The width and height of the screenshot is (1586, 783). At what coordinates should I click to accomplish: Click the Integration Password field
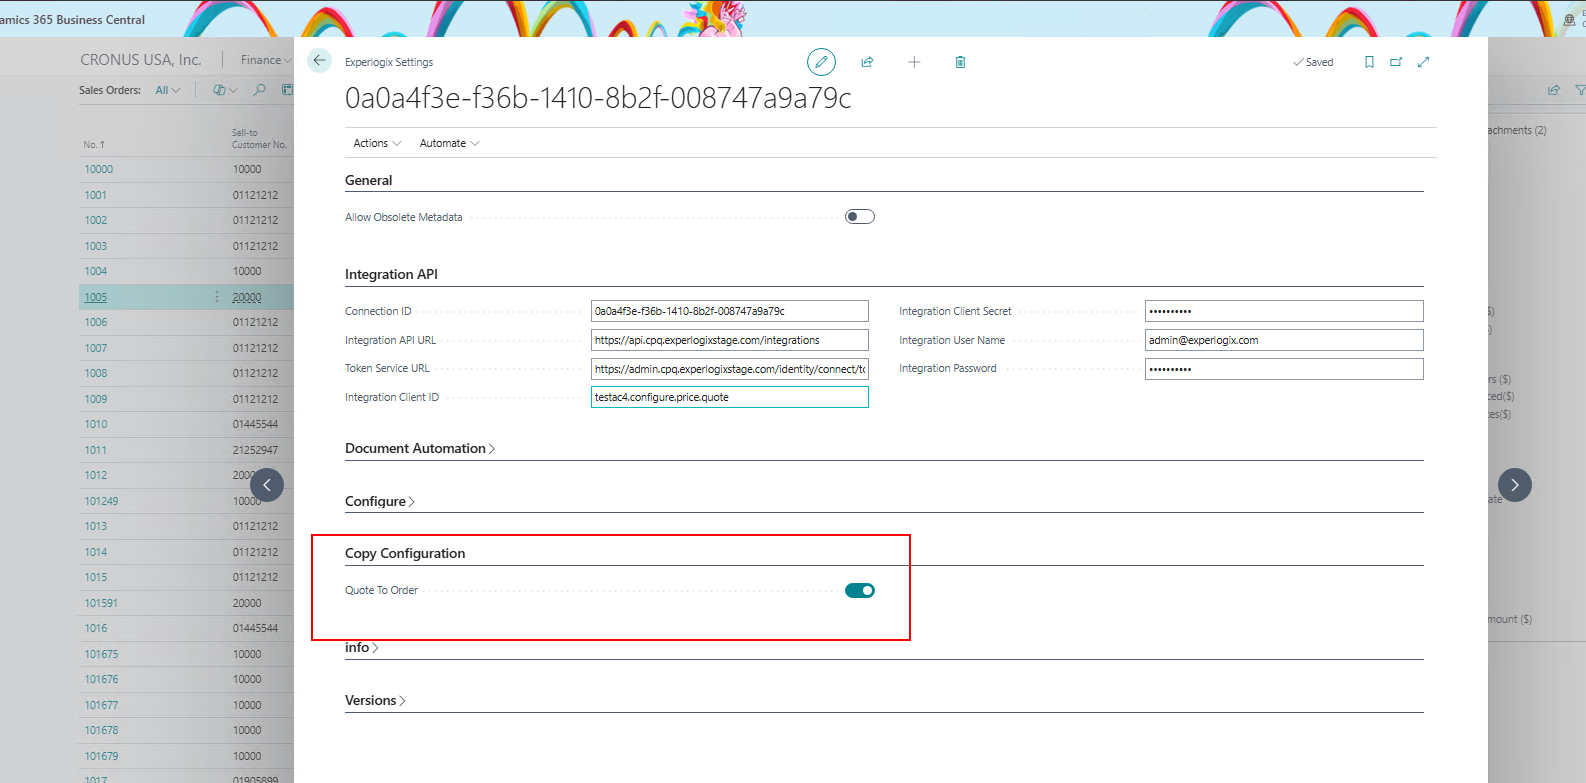coord(1284,369)
